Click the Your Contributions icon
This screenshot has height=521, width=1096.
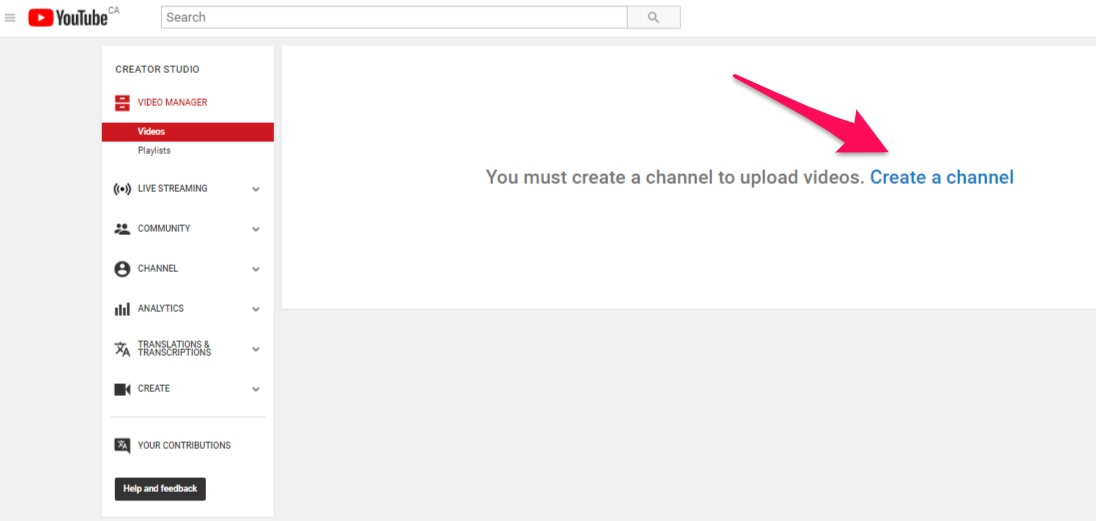(x=122, y=445)
